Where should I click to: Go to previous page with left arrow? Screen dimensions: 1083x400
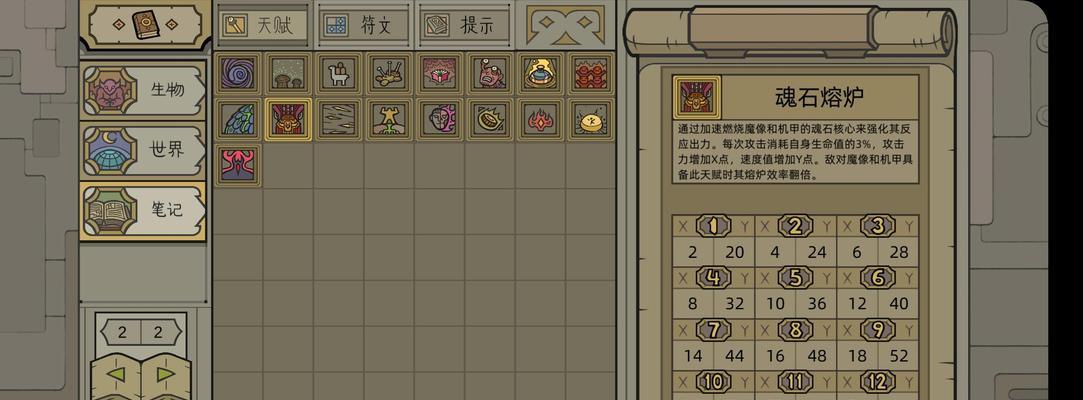pos(115,376)
